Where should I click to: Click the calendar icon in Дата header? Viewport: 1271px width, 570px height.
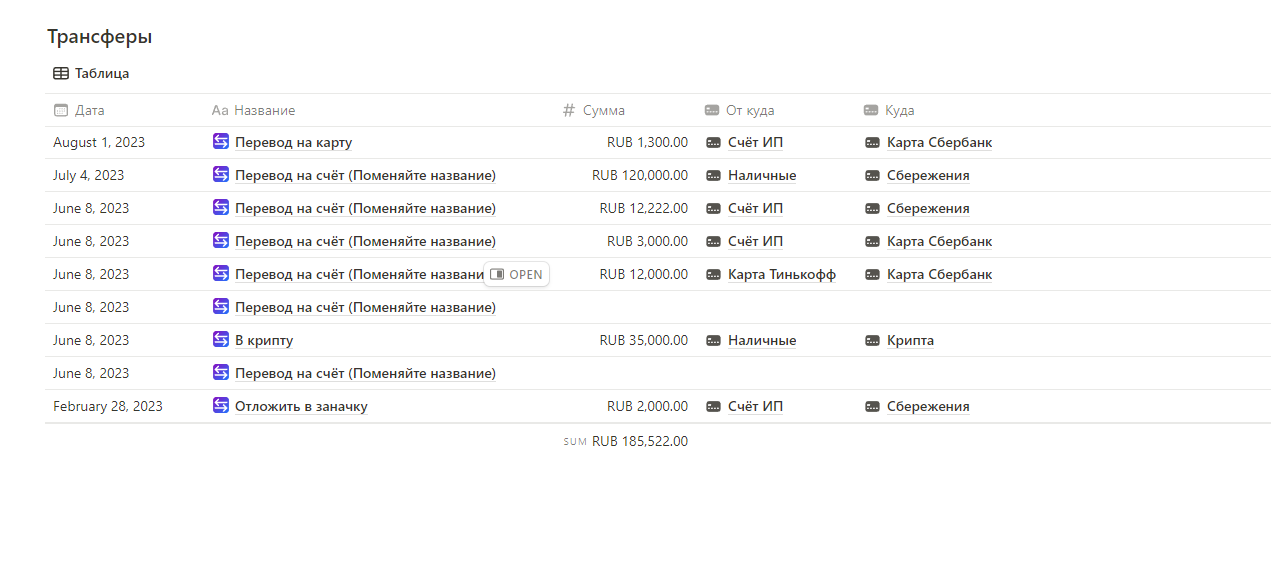[61, 110]
